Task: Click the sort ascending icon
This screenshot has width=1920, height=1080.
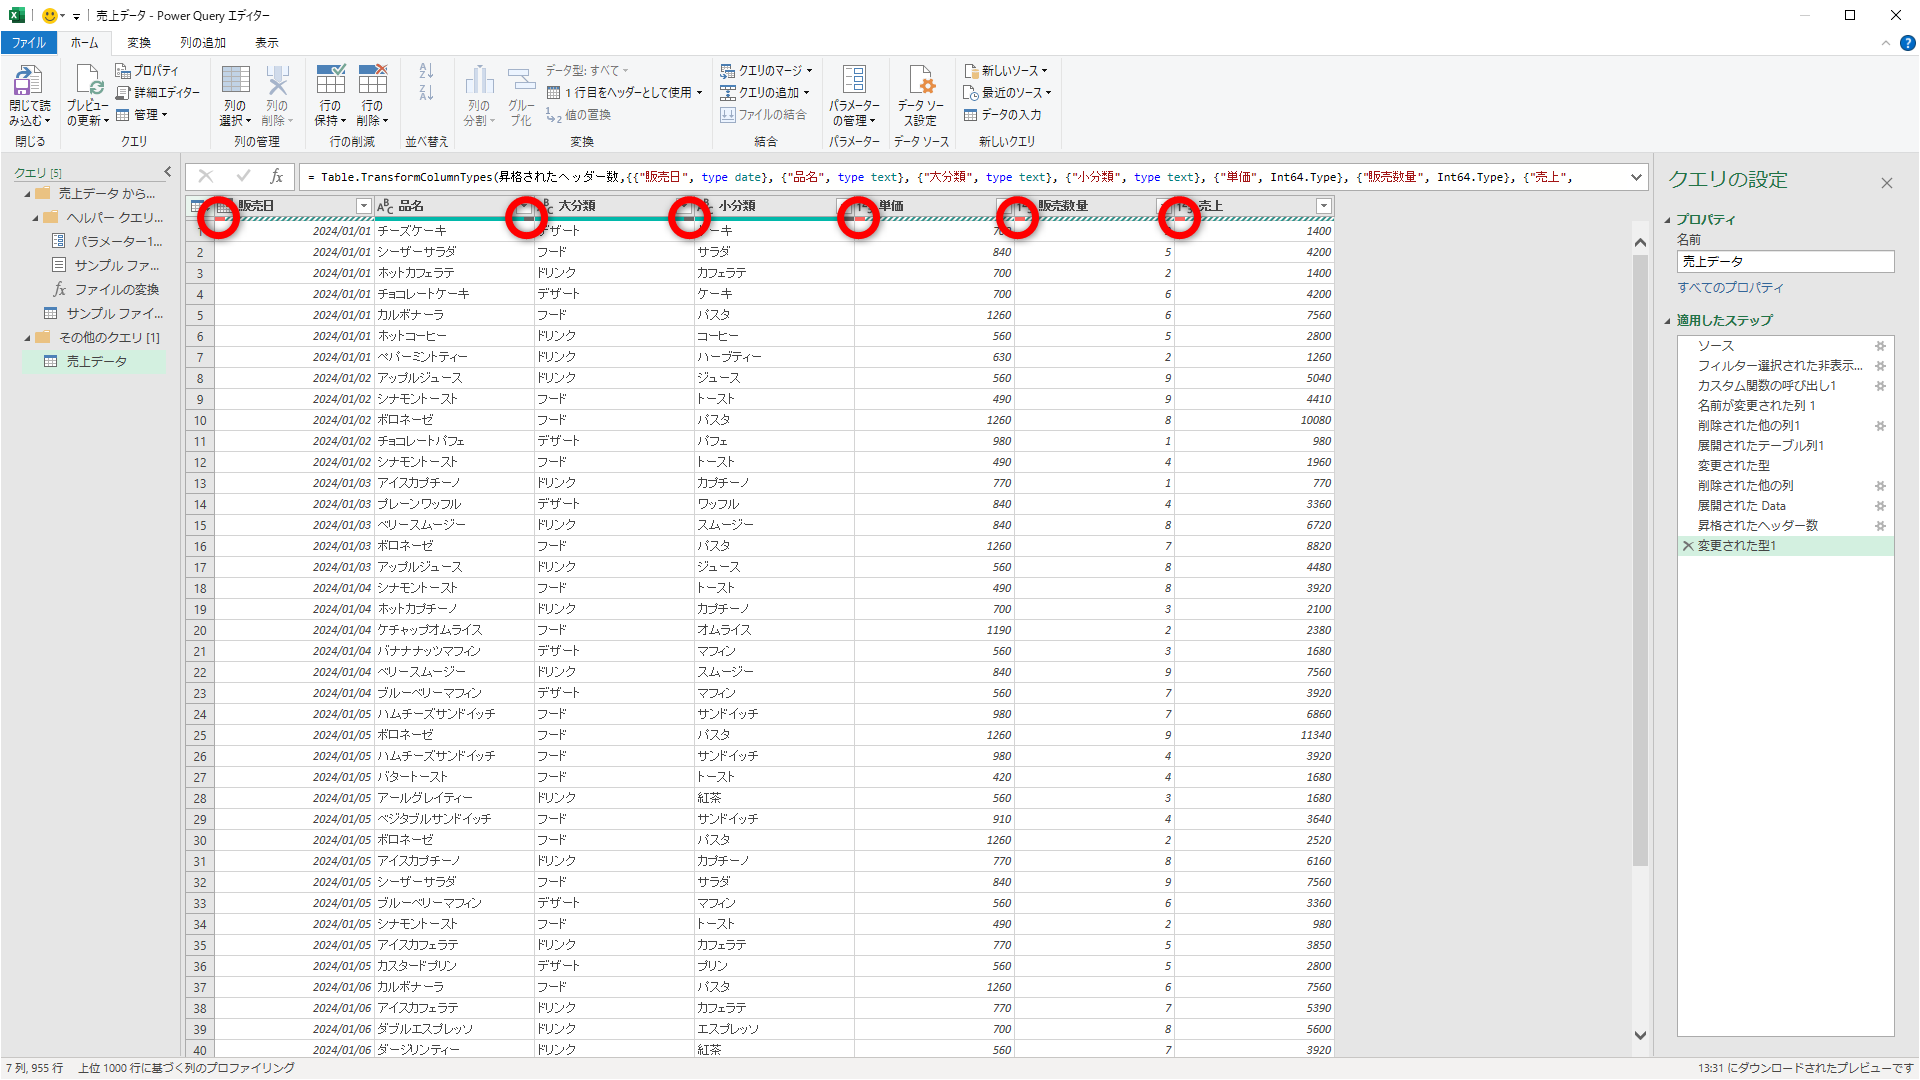Action: tap(426, 71)
